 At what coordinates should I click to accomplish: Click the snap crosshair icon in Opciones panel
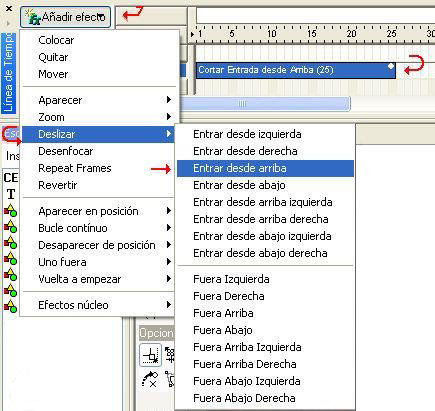point(151,355)
